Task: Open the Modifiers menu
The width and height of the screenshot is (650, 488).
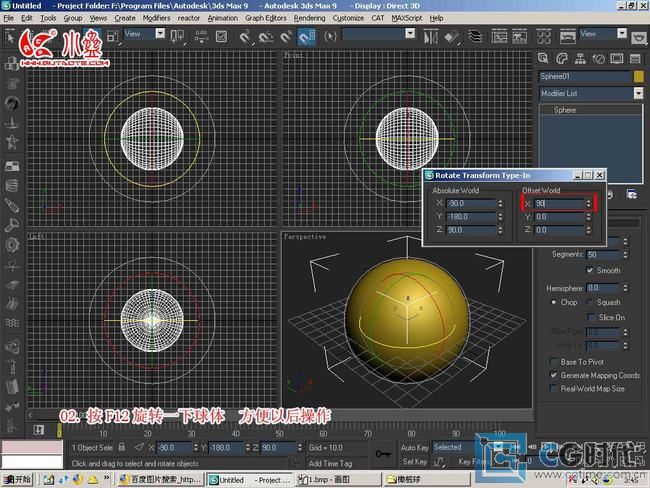Action: 156,18
